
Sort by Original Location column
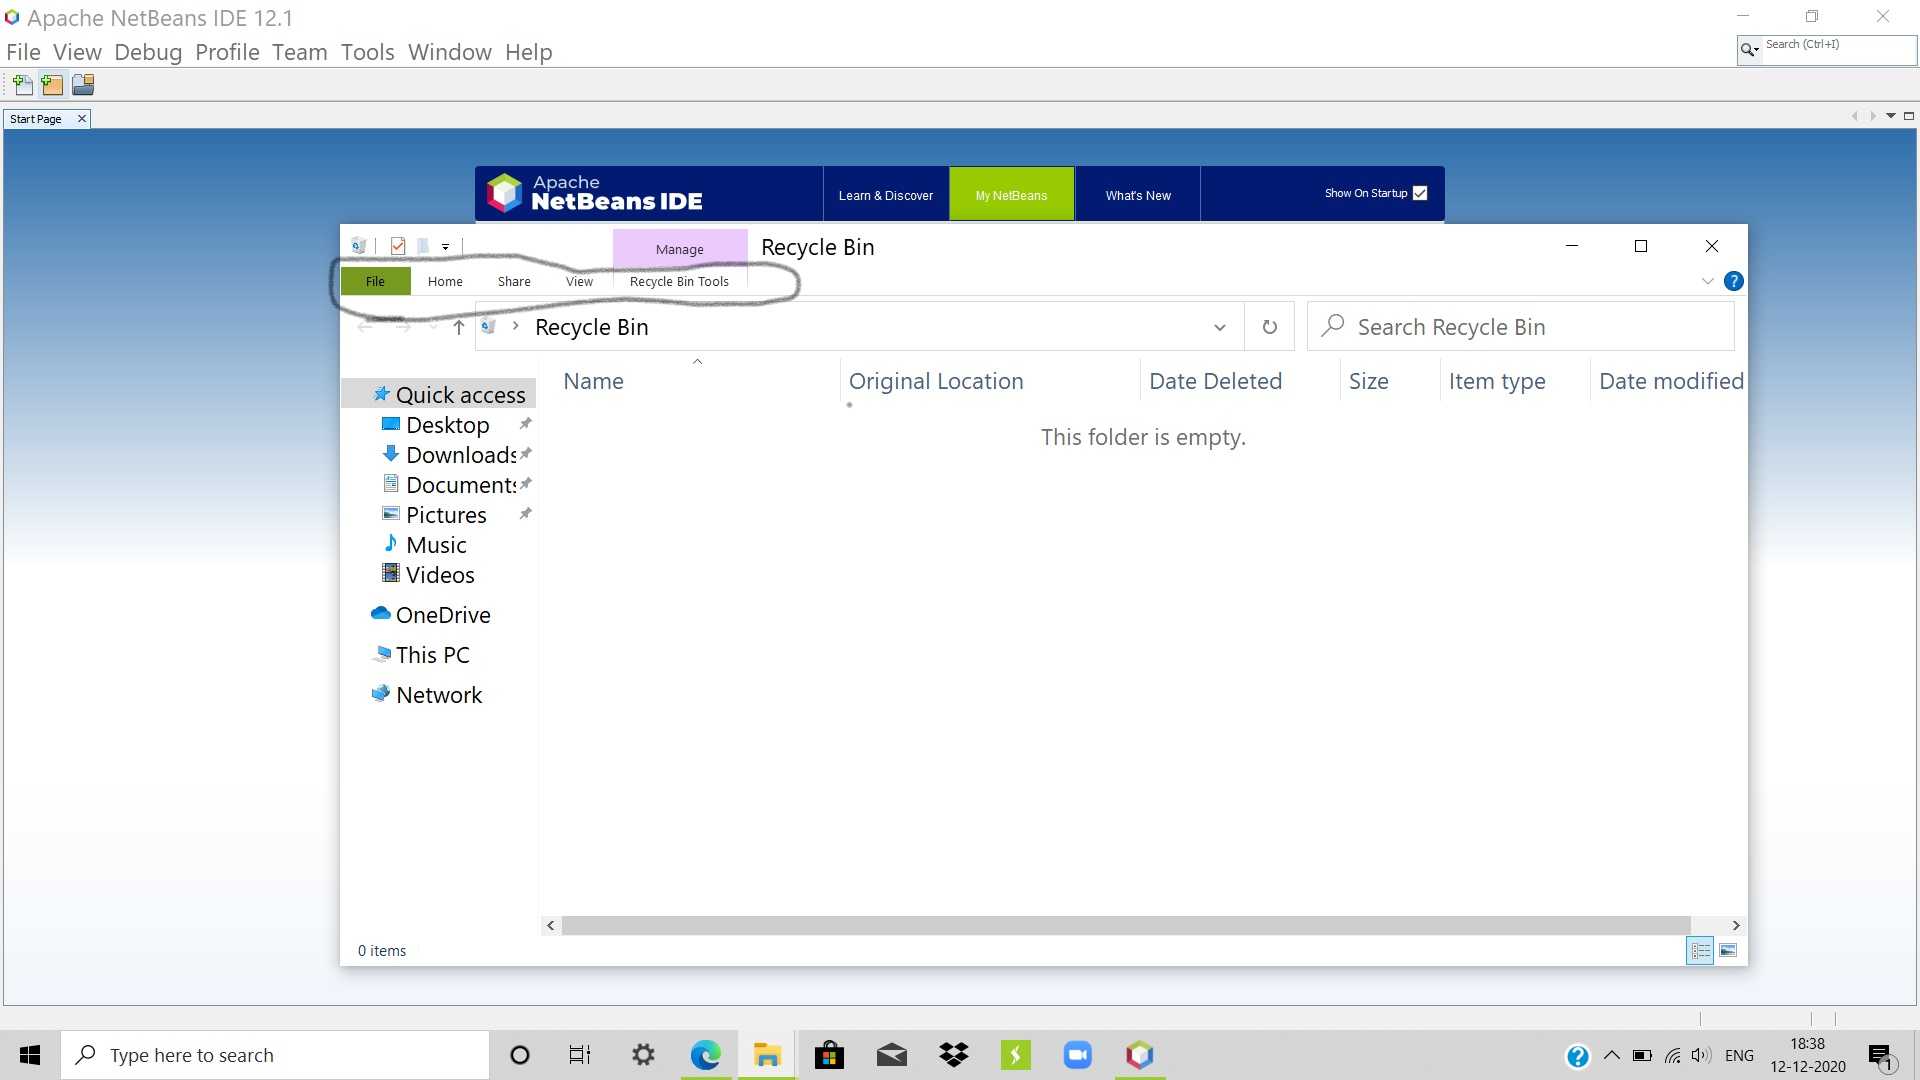tap(936, 381)
